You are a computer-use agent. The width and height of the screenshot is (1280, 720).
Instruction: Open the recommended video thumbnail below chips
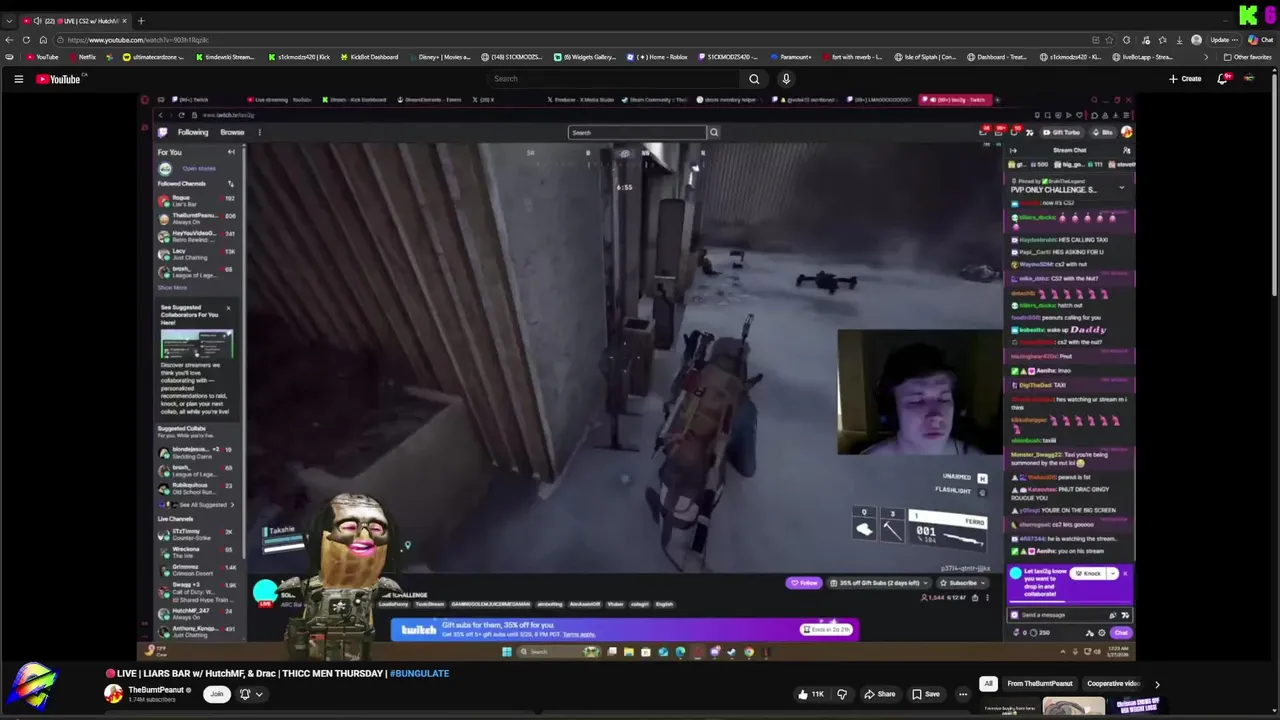tap(1075, 707)
